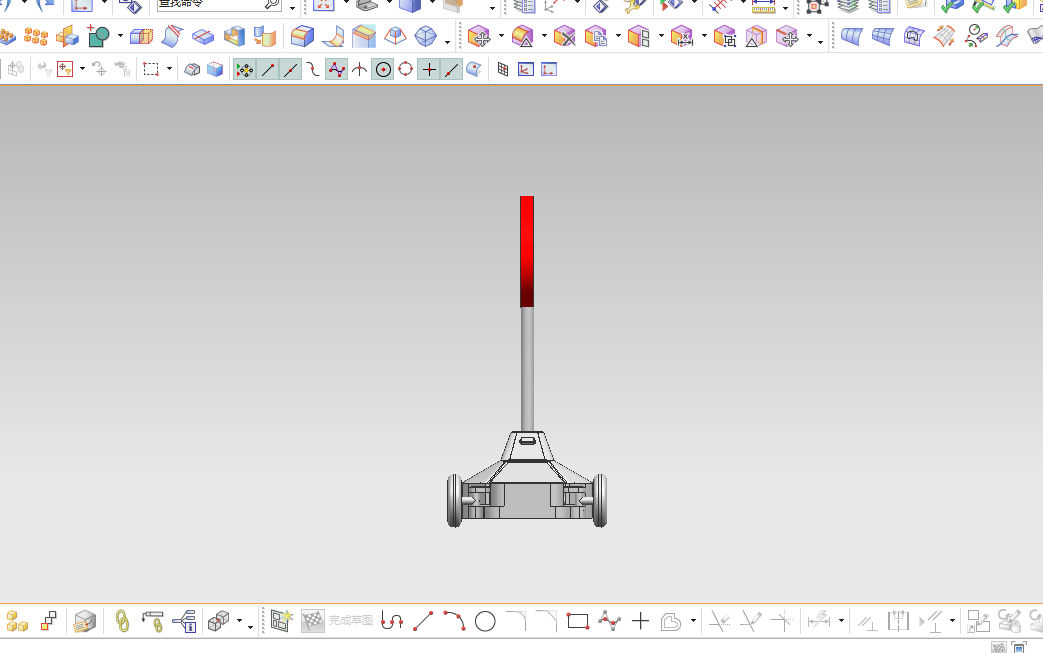Click the grid display icon

pyautogui.click(x=503, y=69)
